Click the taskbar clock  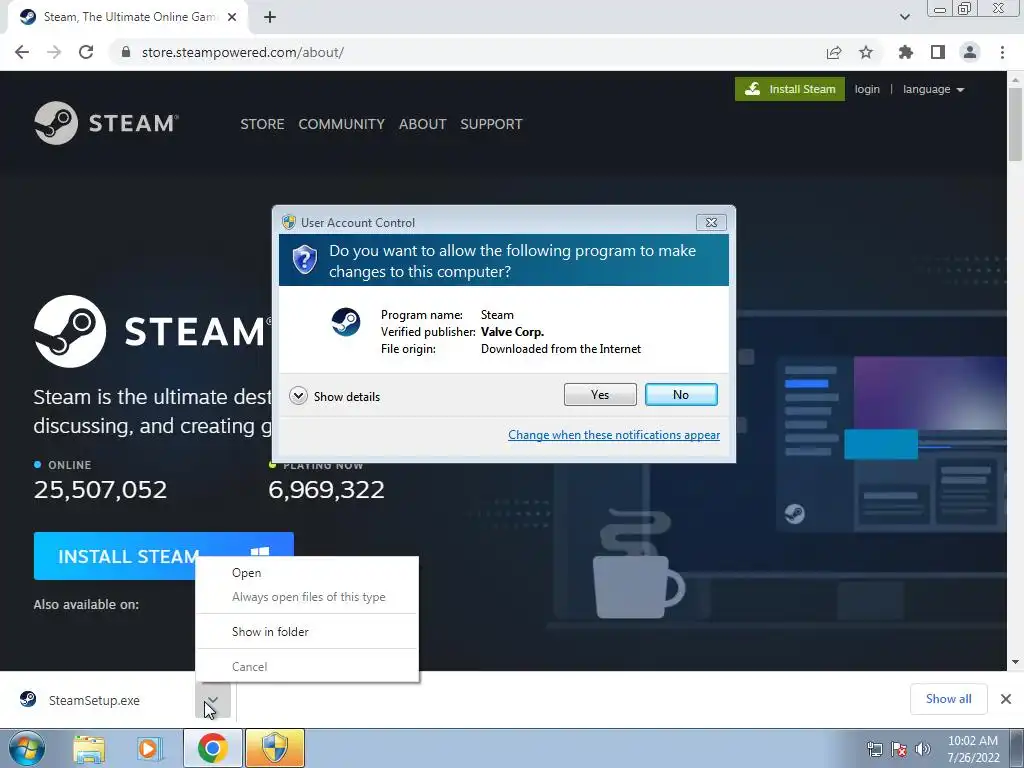coord(973,749)
